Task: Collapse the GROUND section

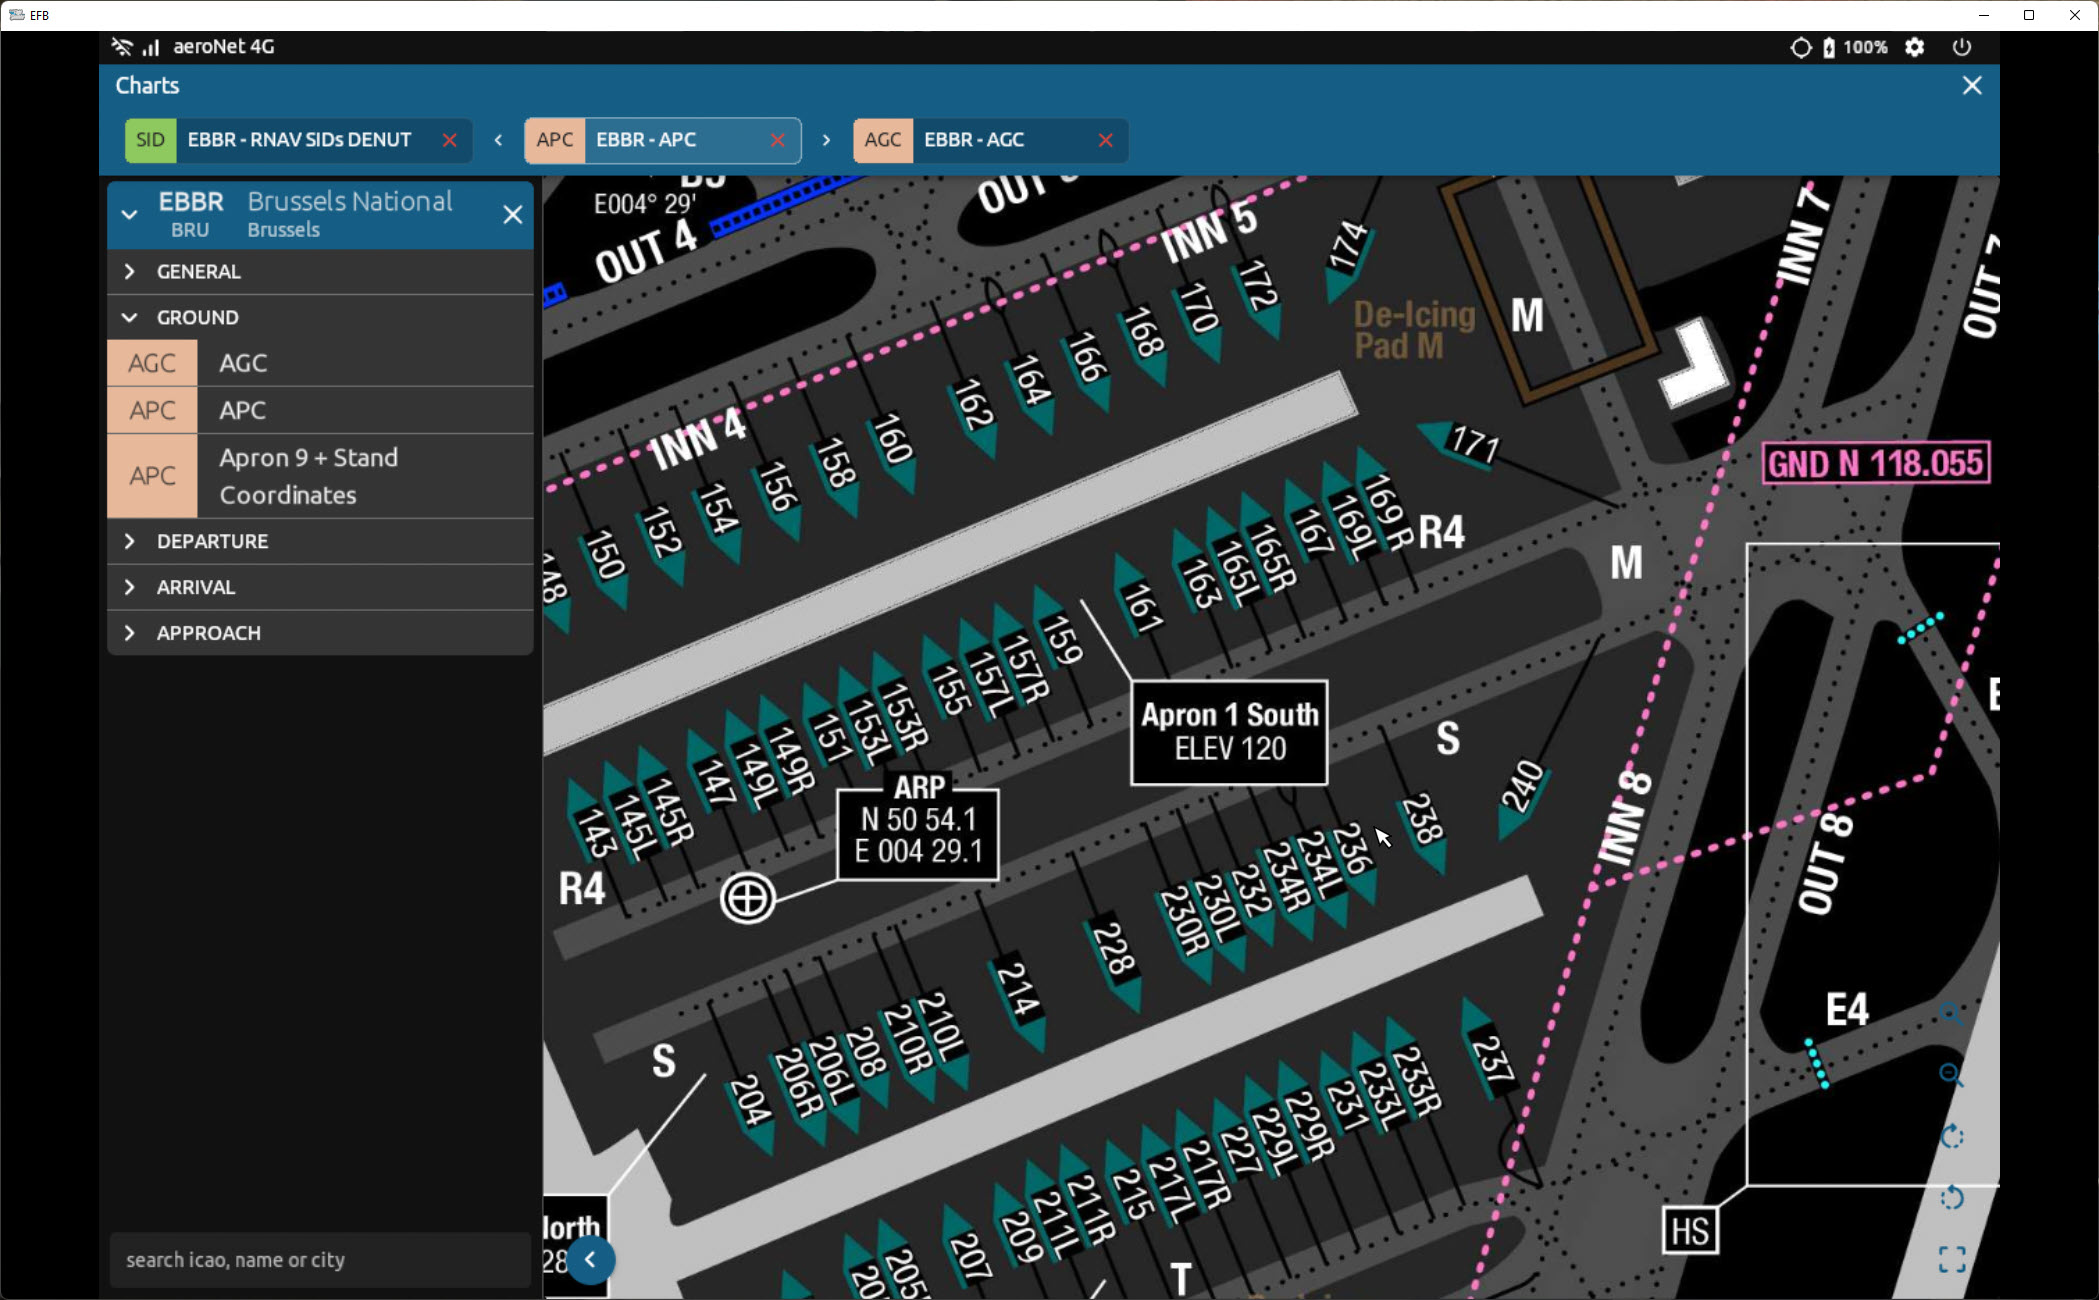Action: pyautogui.click(x=197, y=318)
